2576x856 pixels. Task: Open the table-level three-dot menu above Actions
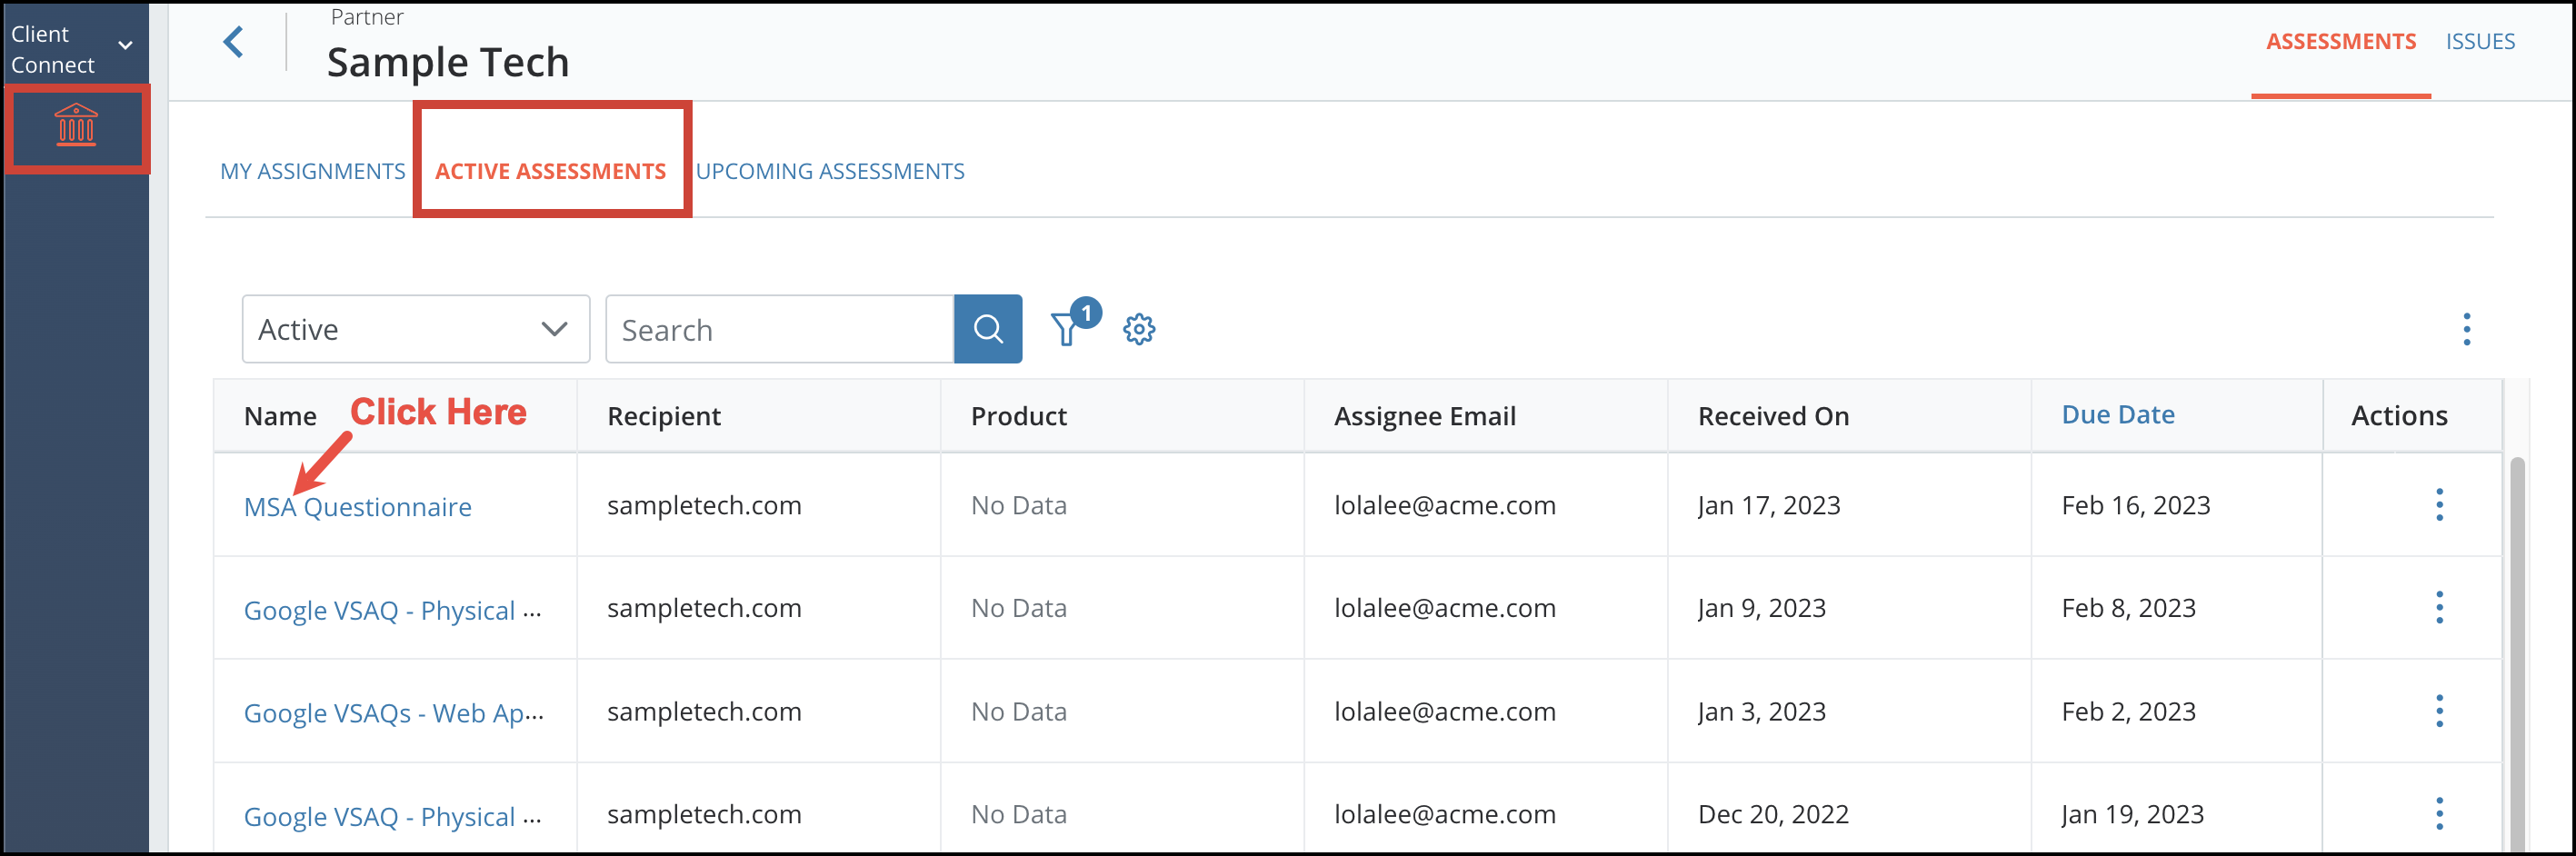click(2466, 329)
